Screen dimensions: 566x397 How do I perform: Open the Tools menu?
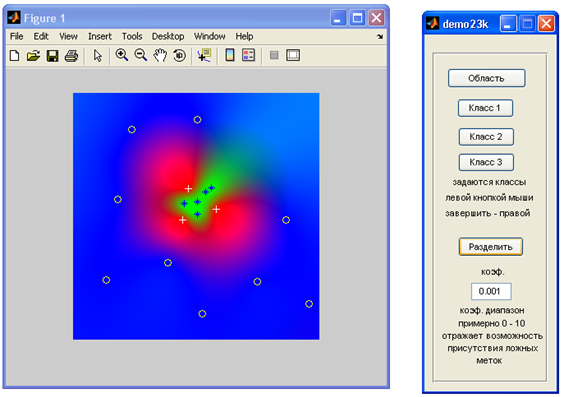point(132,36)
